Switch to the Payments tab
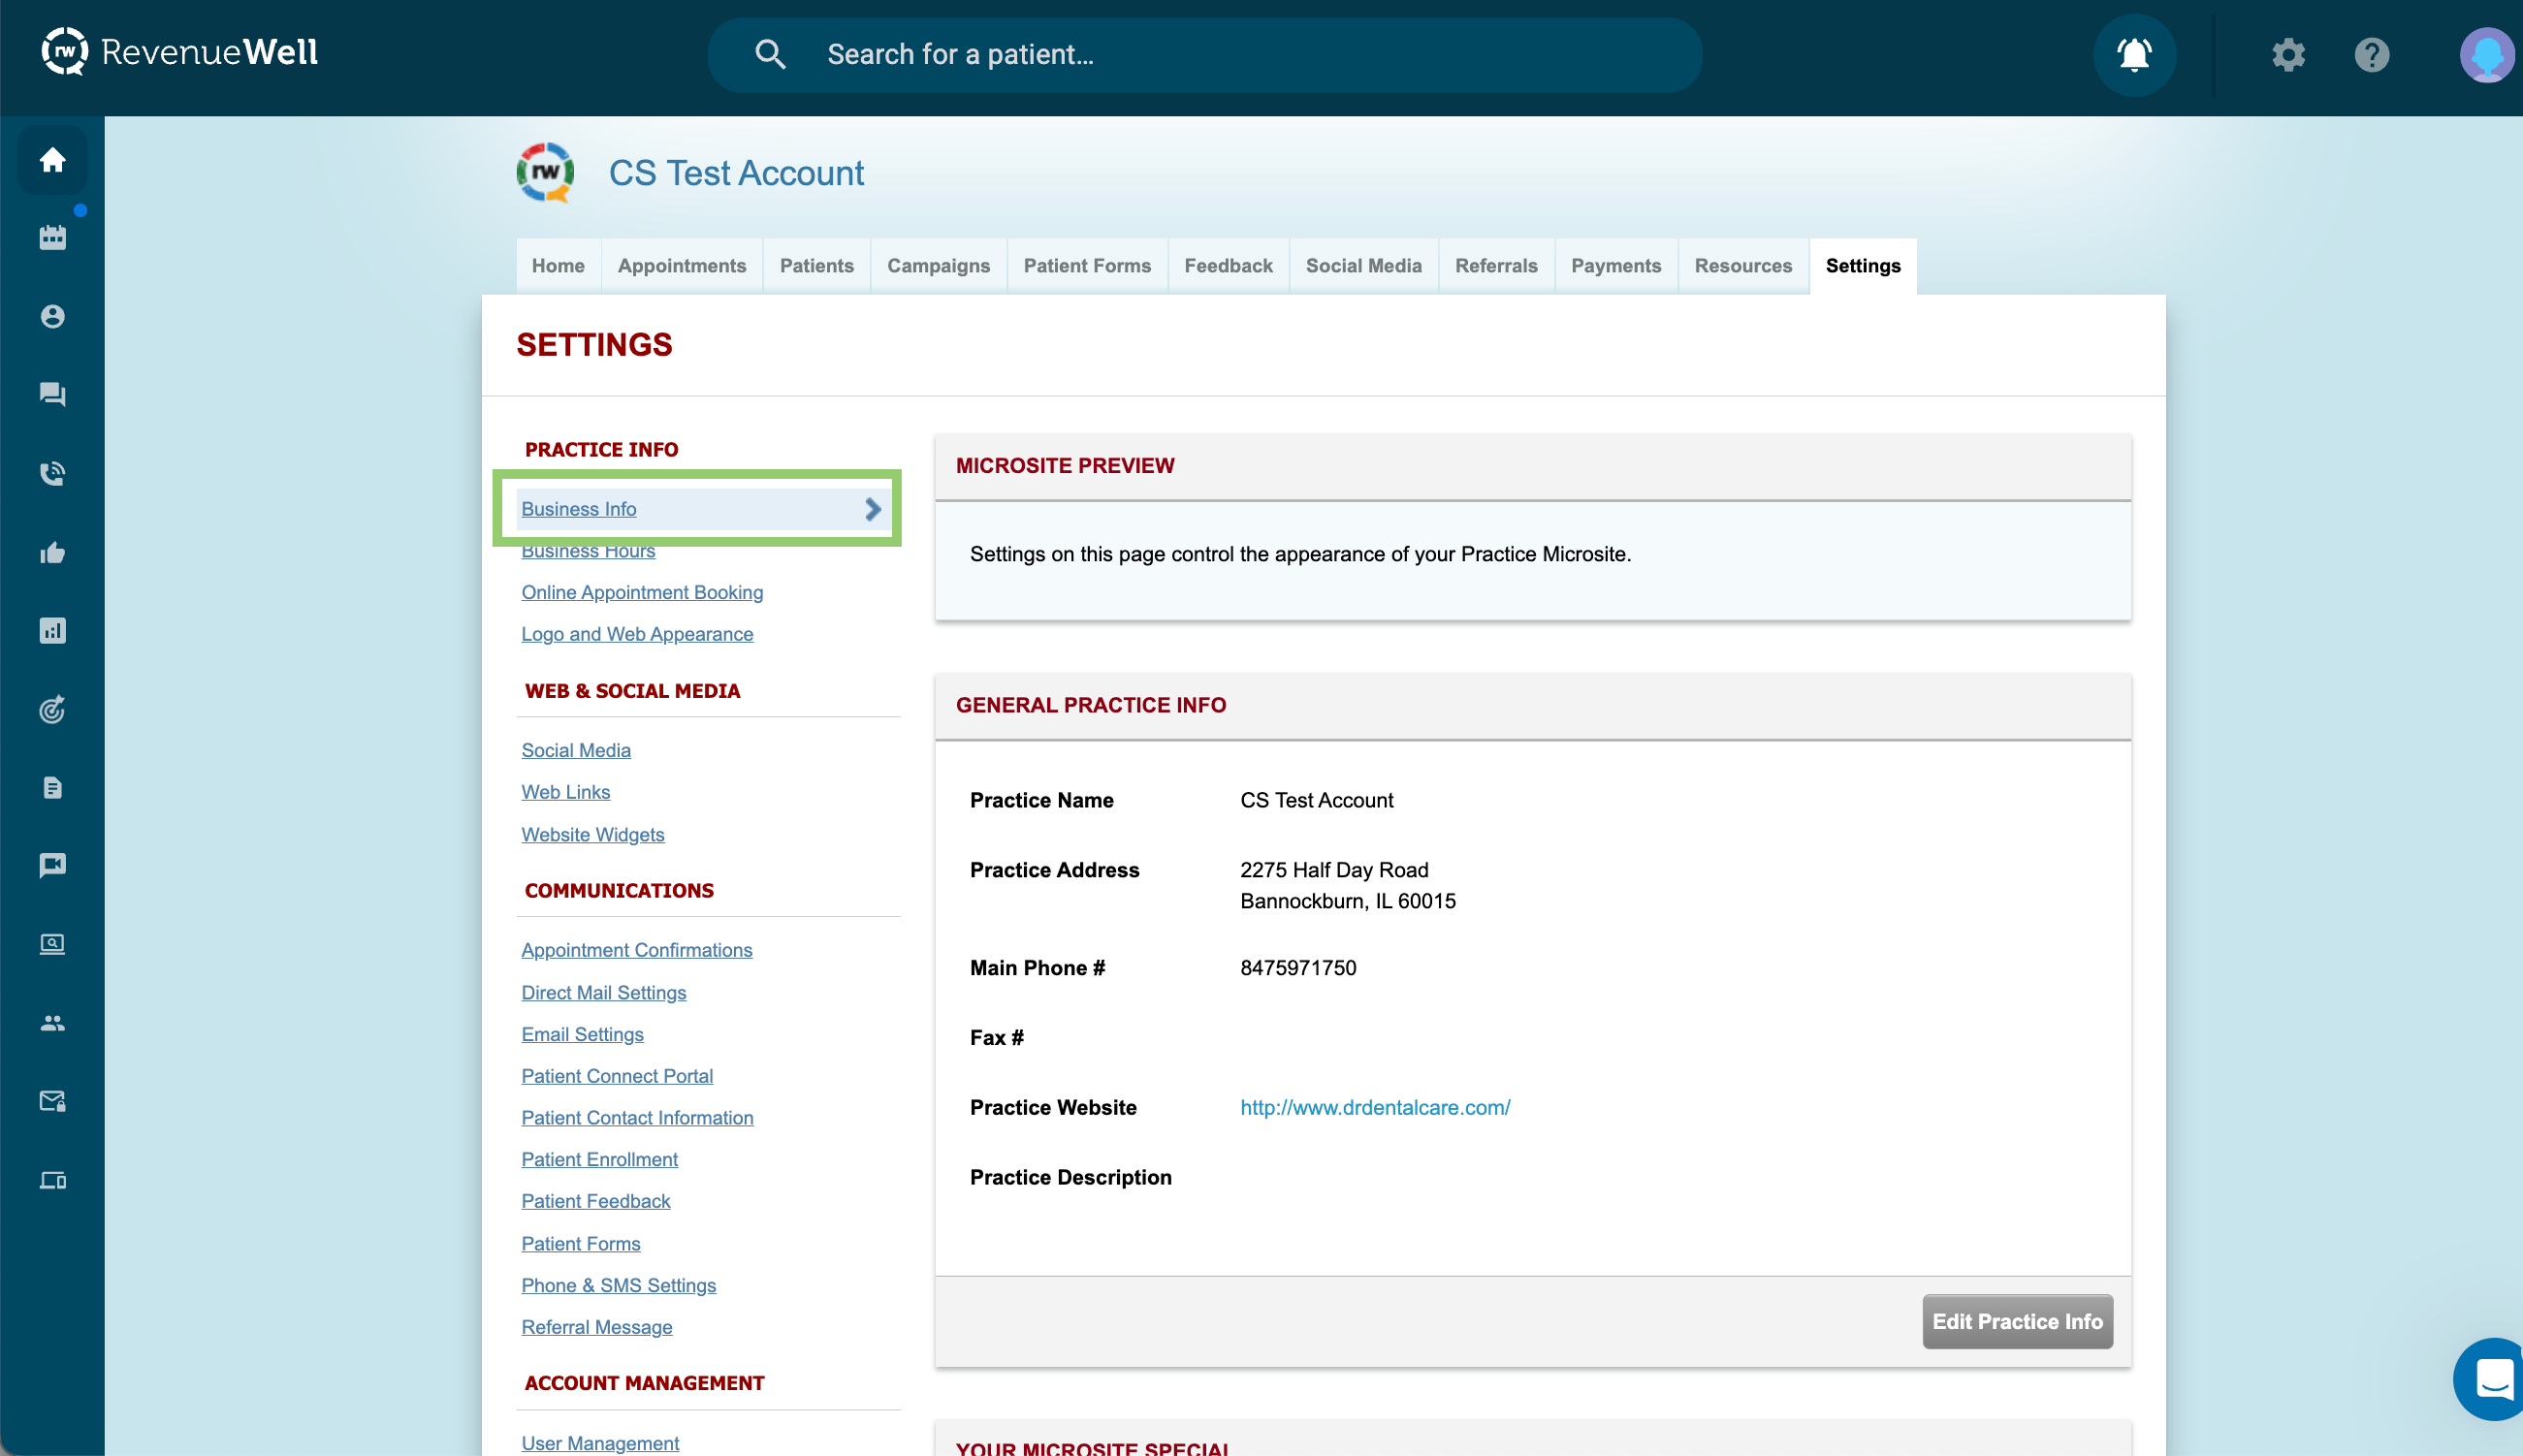This screenshot has width=2523, height=1456. [1615, 266]
